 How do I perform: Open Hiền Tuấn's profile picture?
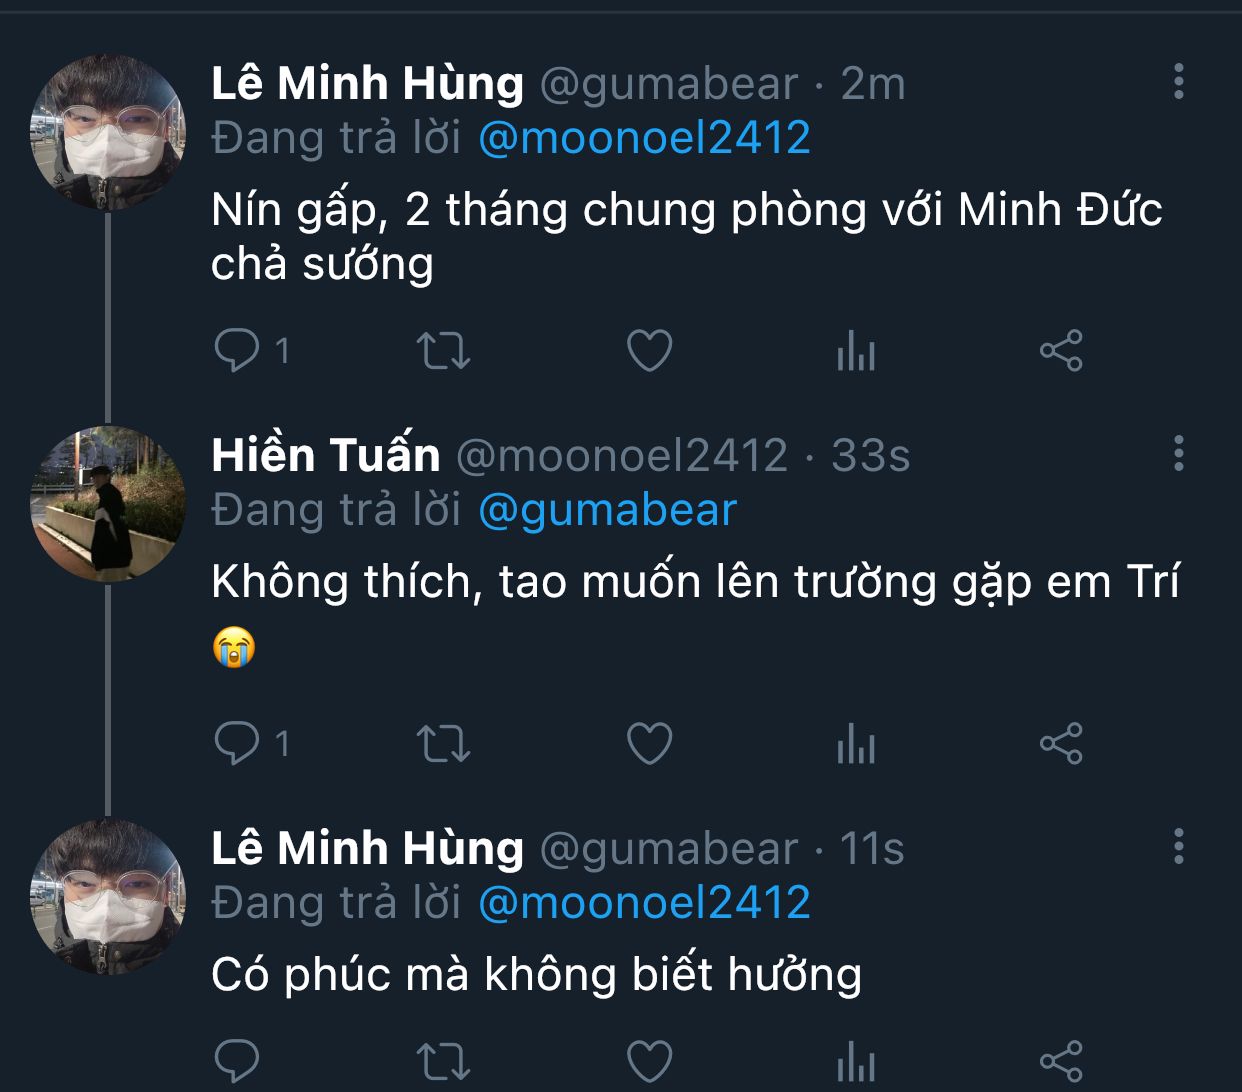[x=108, y=503]
